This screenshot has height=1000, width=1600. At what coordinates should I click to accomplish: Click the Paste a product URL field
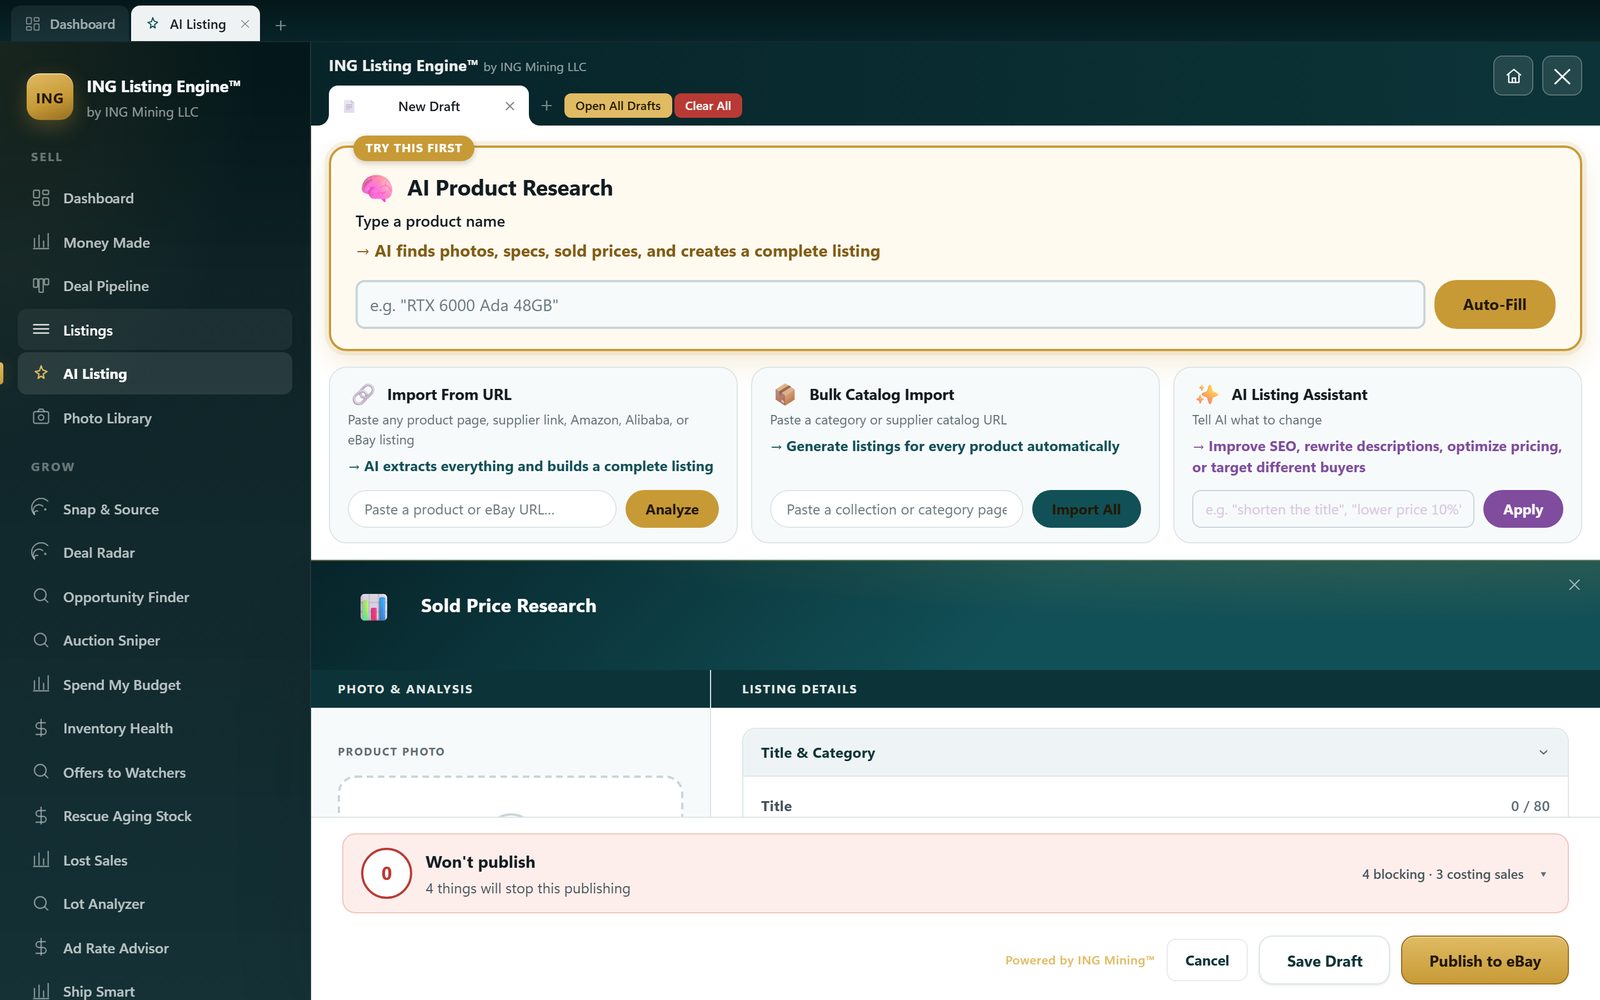click(482, 509)
